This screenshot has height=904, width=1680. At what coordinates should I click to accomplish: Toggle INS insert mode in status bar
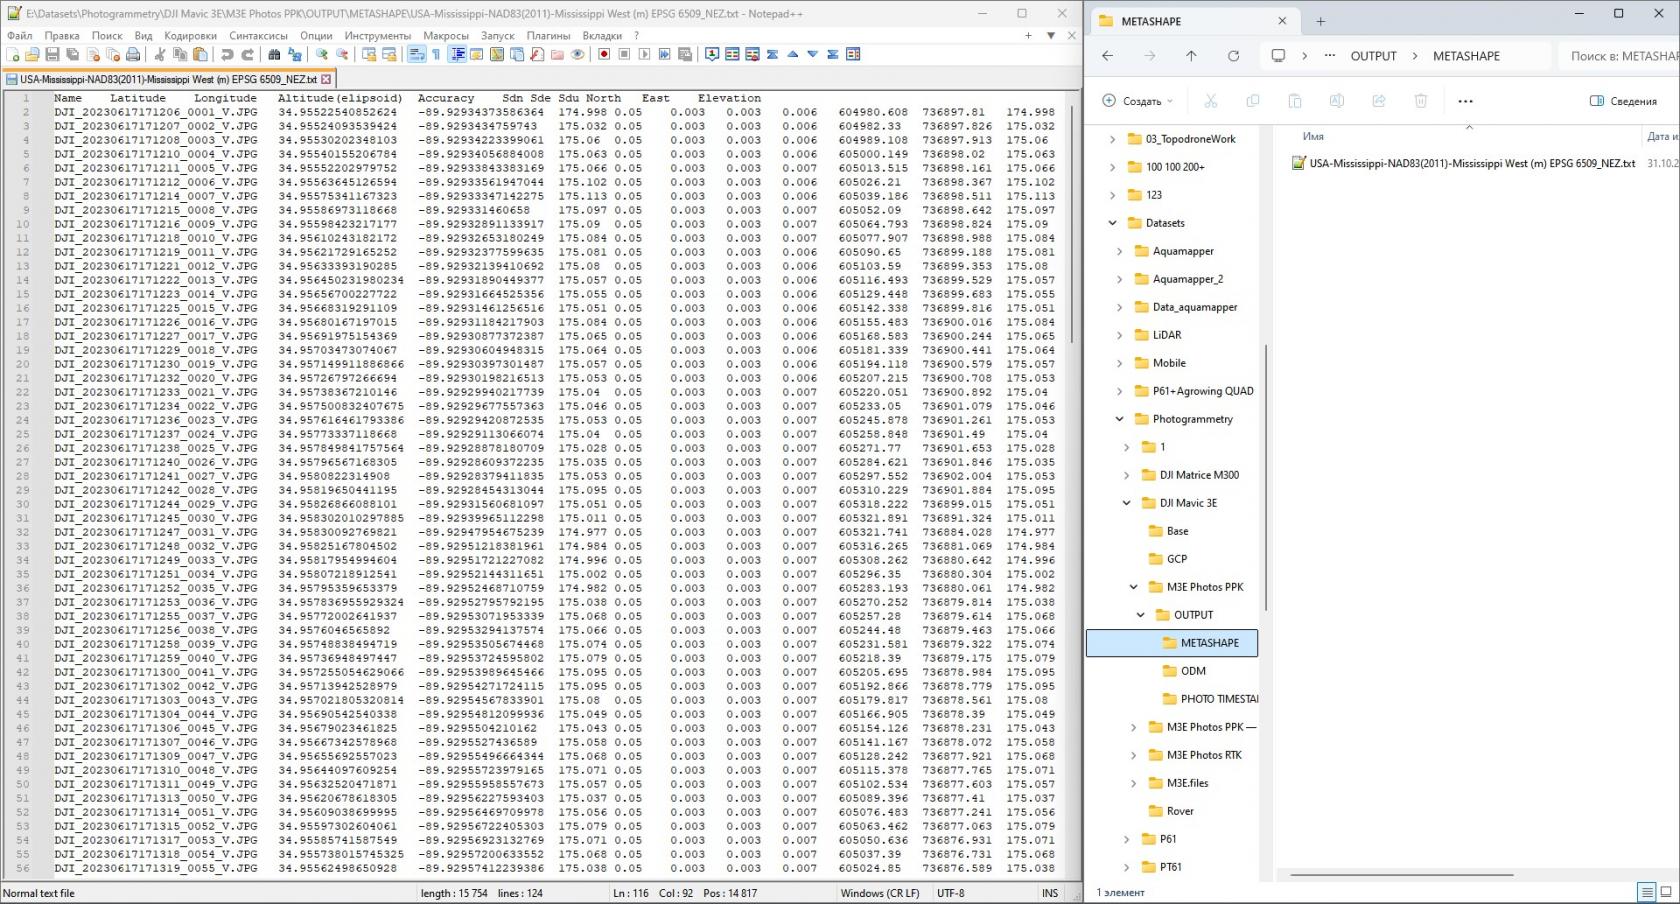click(x=1049, y=893)
